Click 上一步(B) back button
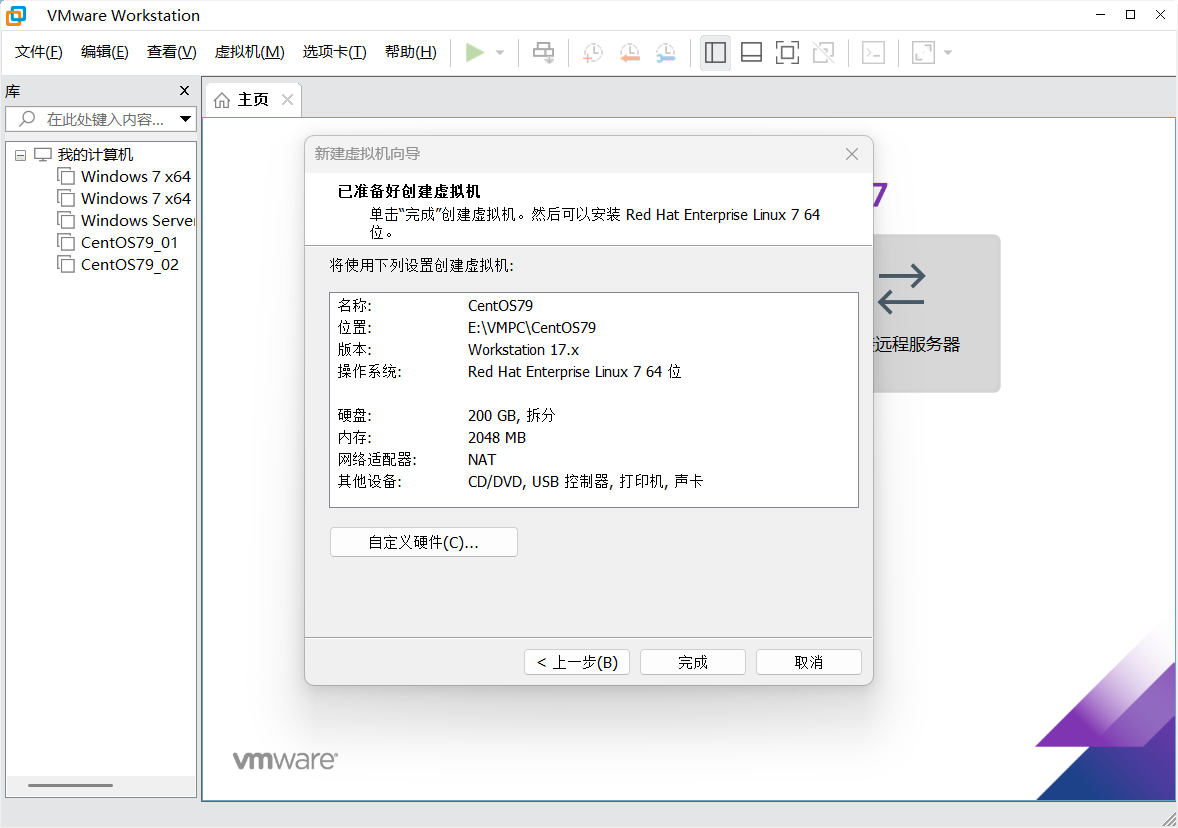1178x828 pixels. click(577, 663)
